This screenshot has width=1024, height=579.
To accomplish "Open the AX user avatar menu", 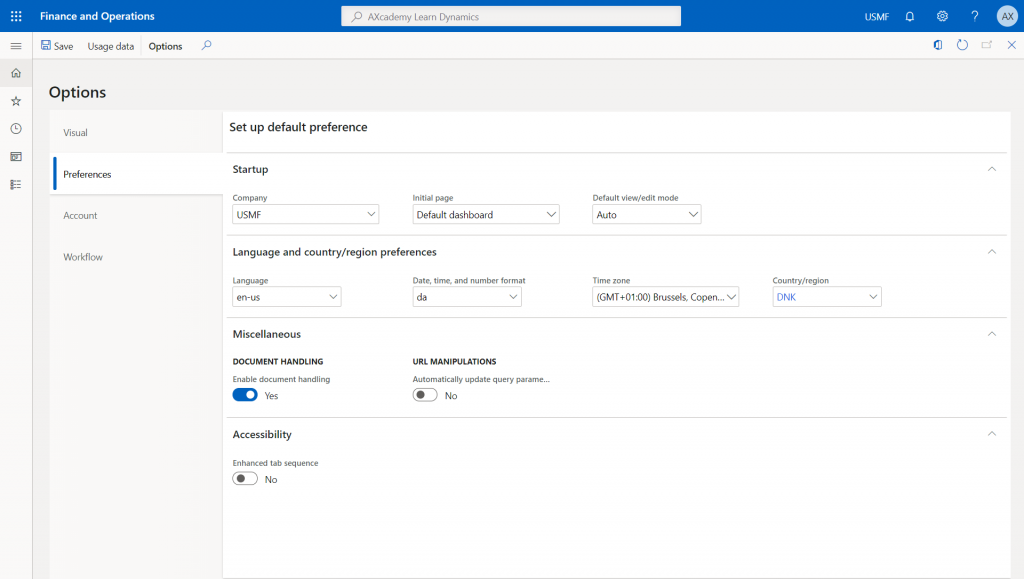I will (x=1007, y=16).
